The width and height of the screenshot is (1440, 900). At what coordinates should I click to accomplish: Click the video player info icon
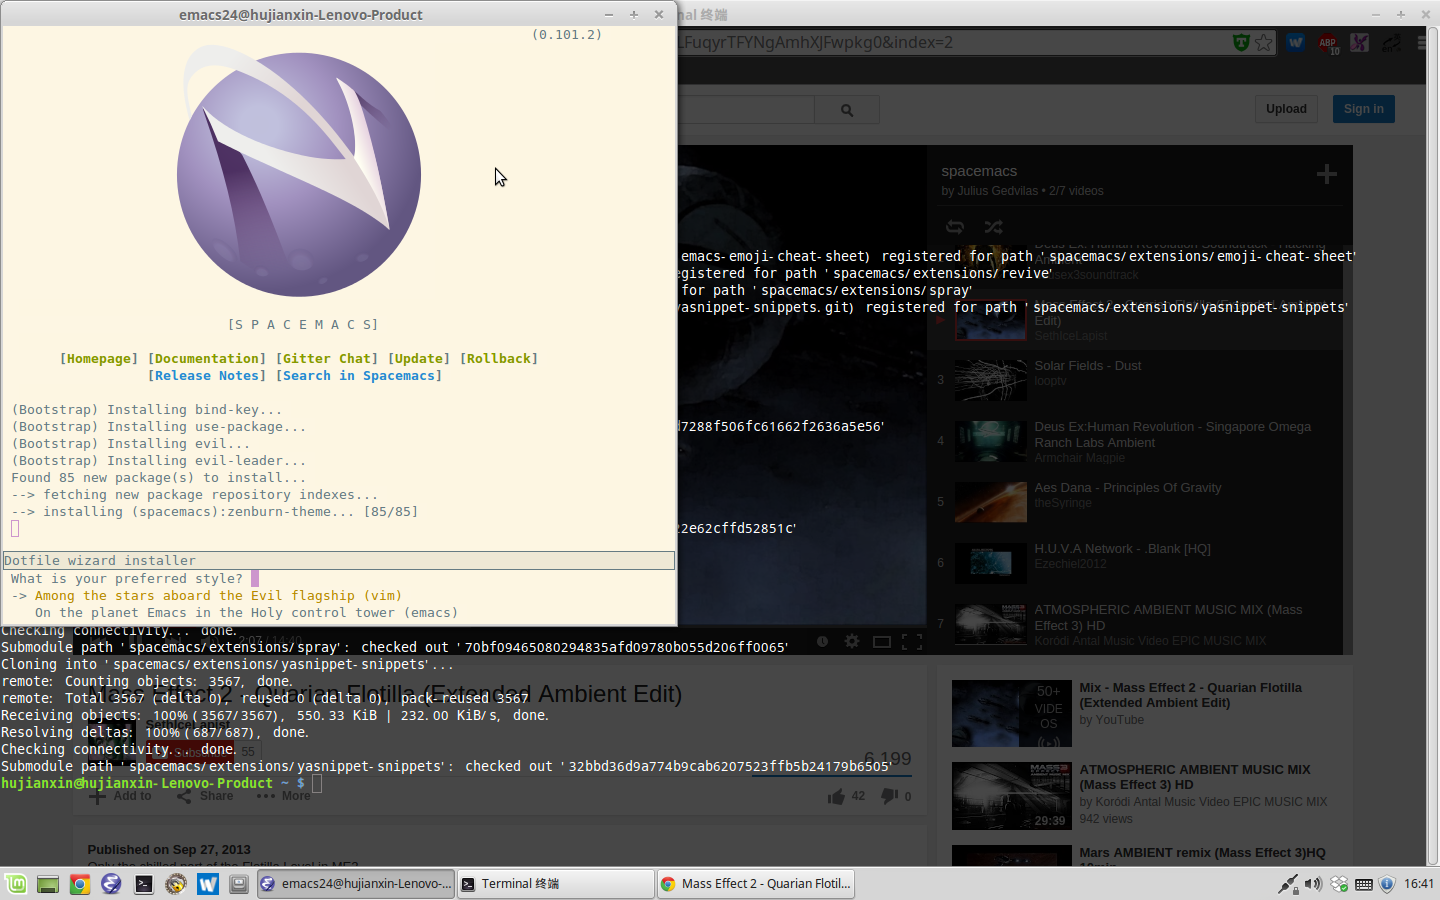pyautogui.click(x=822, y=641)
